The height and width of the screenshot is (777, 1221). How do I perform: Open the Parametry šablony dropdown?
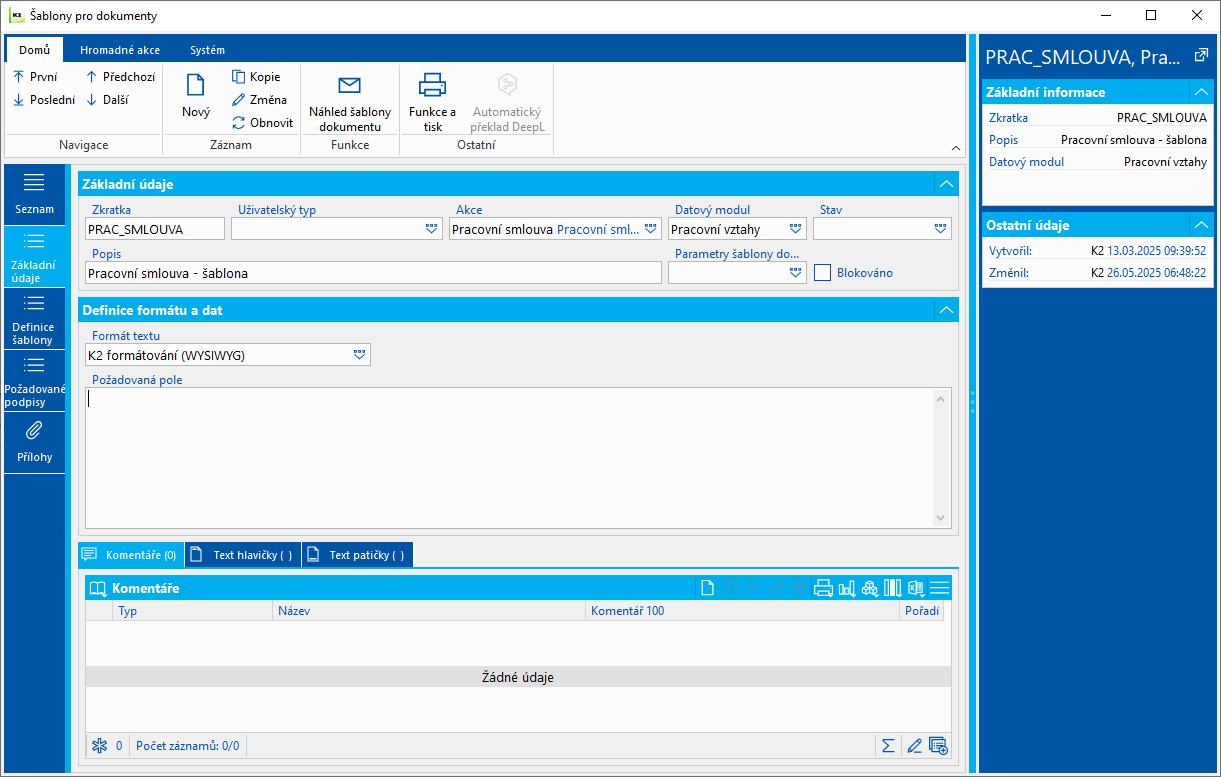(796, 272)
